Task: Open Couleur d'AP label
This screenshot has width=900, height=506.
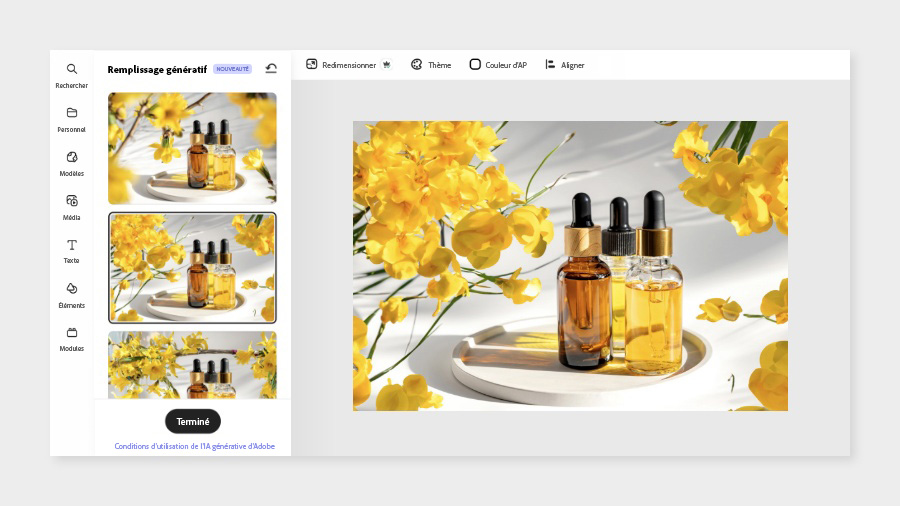Action: (506, 65)
